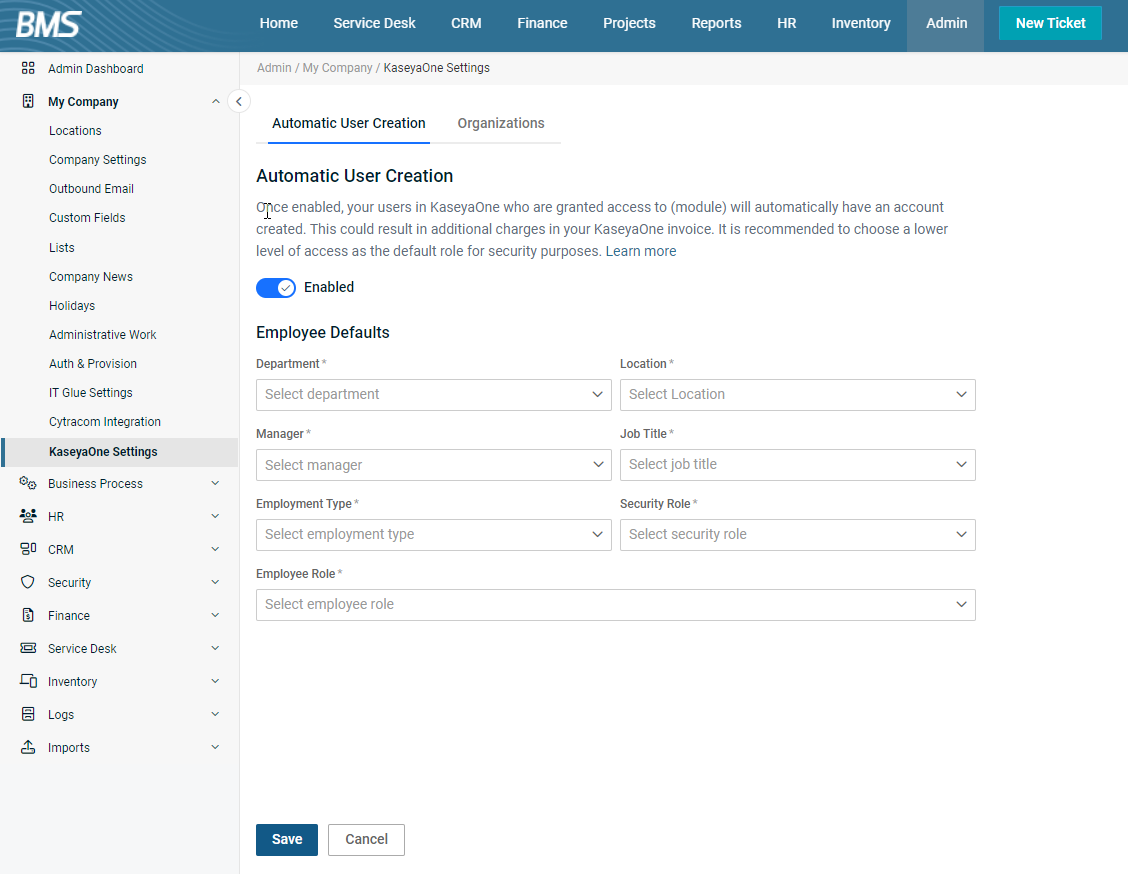Click the Cancel button
Screen dimensions: 1128x874
366,839
